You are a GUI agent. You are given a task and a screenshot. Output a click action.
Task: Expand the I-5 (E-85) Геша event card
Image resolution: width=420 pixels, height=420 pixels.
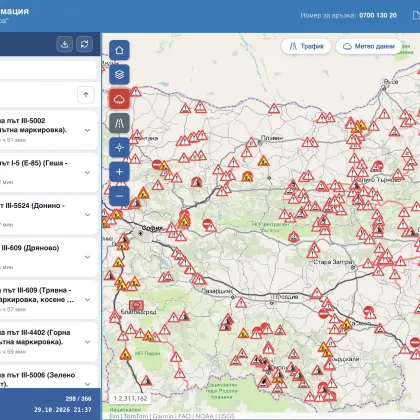[x=88, y=172]
